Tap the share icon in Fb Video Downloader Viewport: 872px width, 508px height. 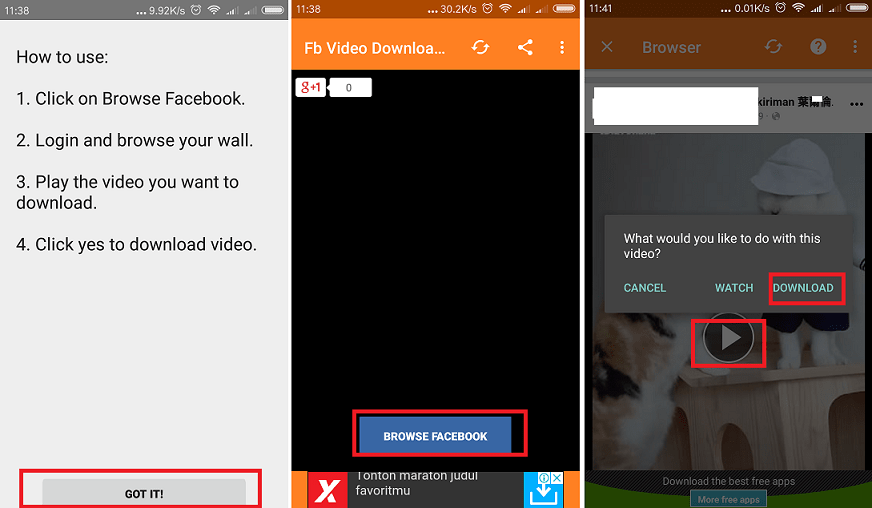525,47
